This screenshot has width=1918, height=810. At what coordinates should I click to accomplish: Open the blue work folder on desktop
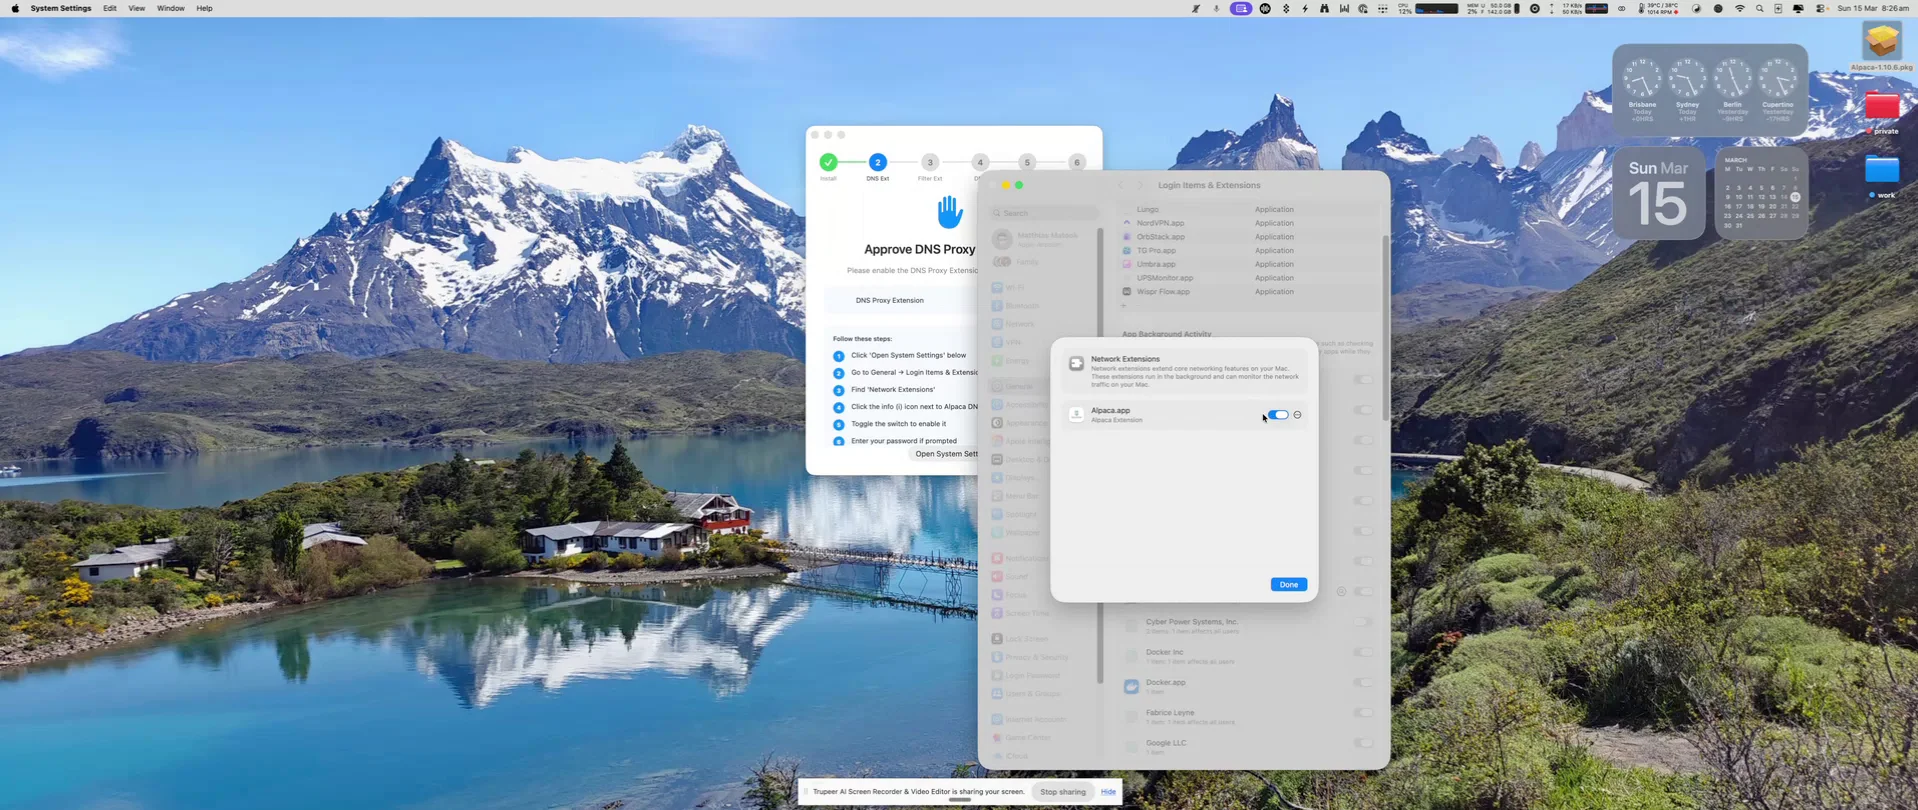pyautogui.click(x=1881, y=171)
